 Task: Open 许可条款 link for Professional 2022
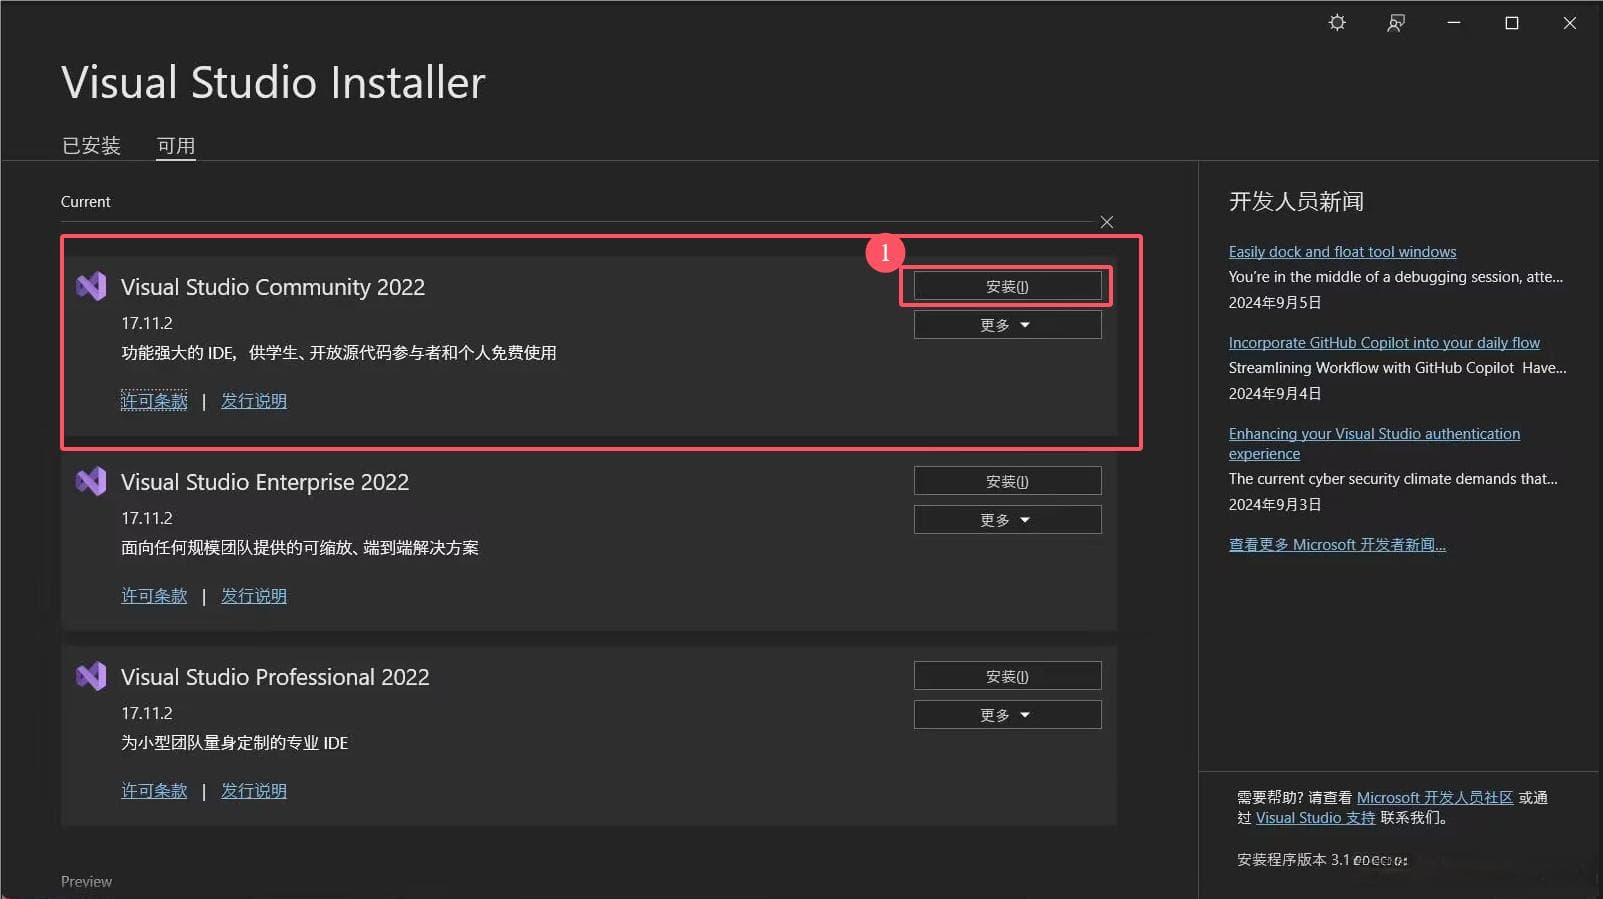pos(154,791)
